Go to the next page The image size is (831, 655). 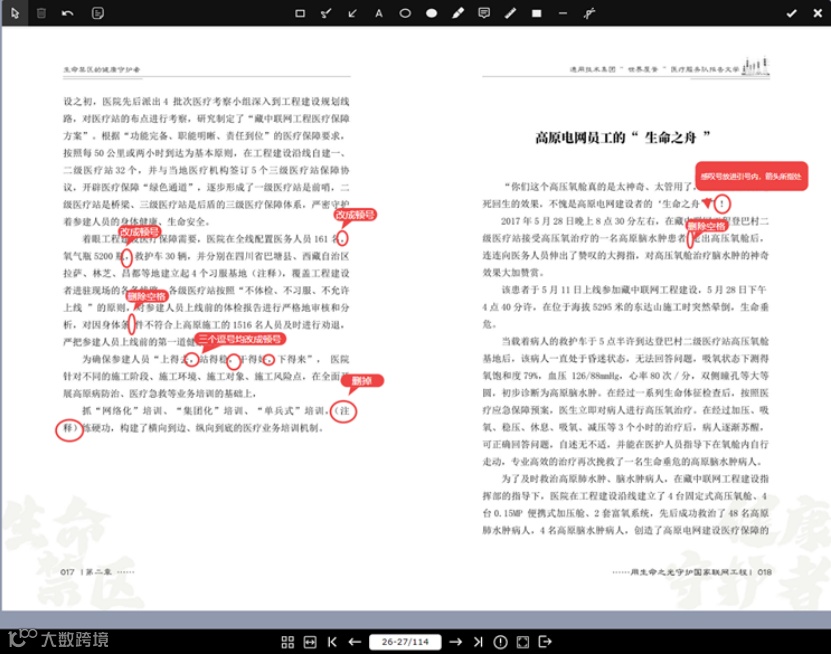pyautogui.click(x=455, y=642)
